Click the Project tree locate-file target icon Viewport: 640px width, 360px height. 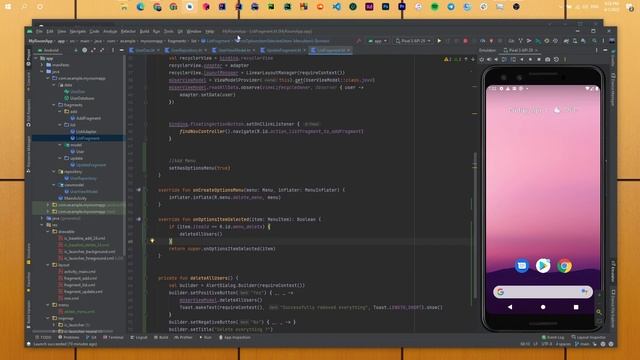84,50
